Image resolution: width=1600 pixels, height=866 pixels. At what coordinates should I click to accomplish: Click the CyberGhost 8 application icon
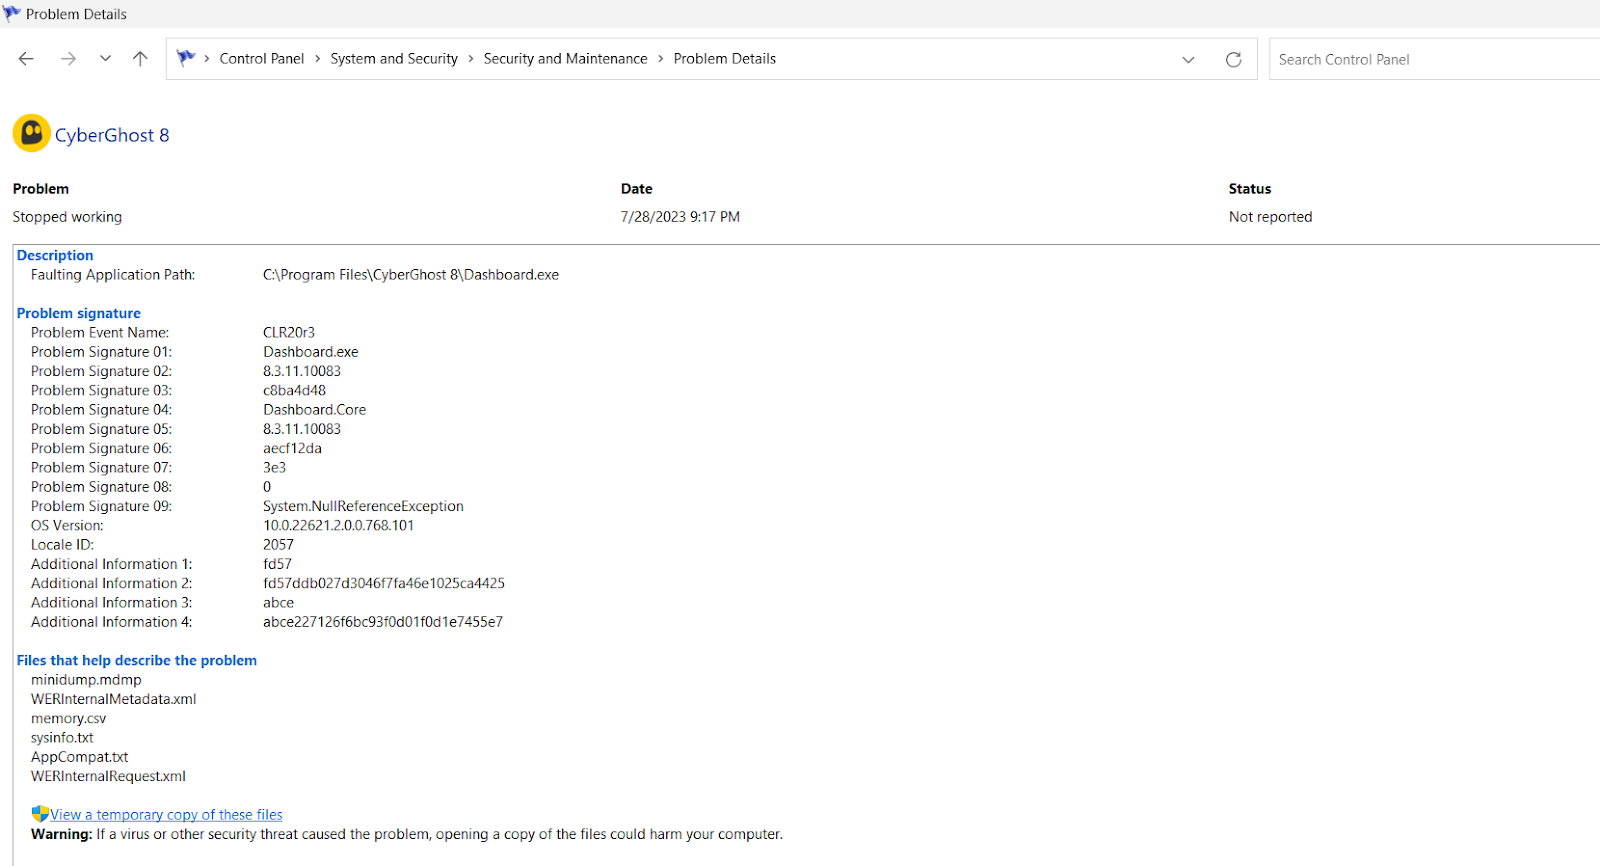pos(31,134)
